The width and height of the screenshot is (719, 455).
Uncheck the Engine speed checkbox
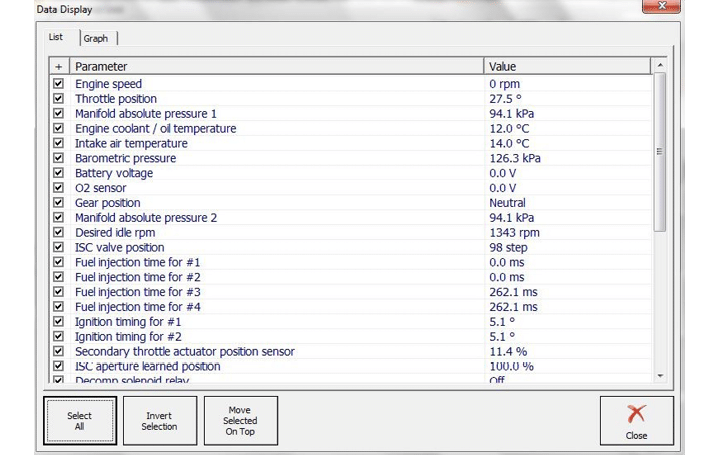pyautogui.click(x=58, y=84)
